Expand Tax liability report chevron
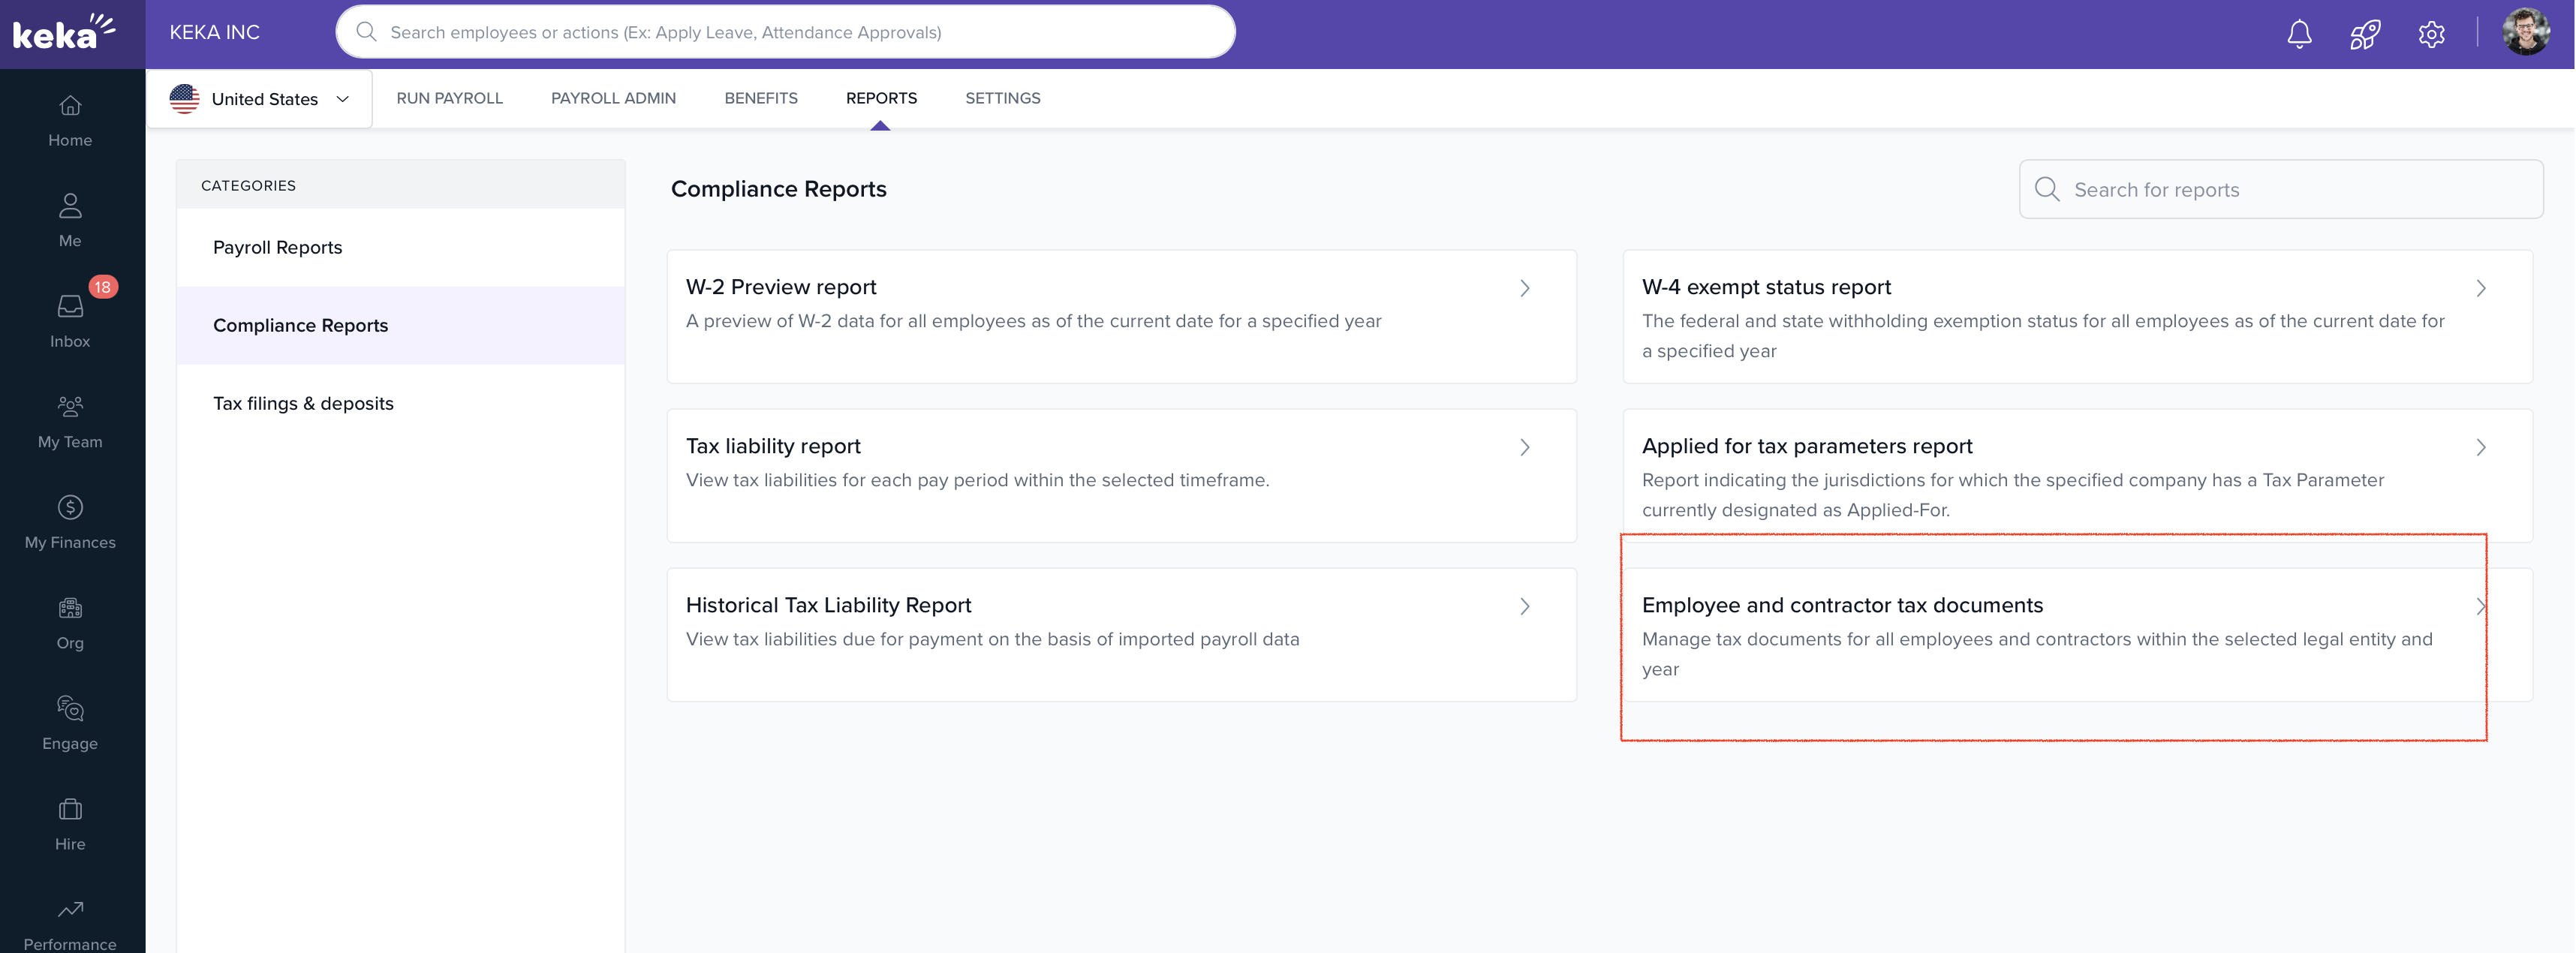The height and width of the screenshot is (953, 2576). [x=1524, y=447]
